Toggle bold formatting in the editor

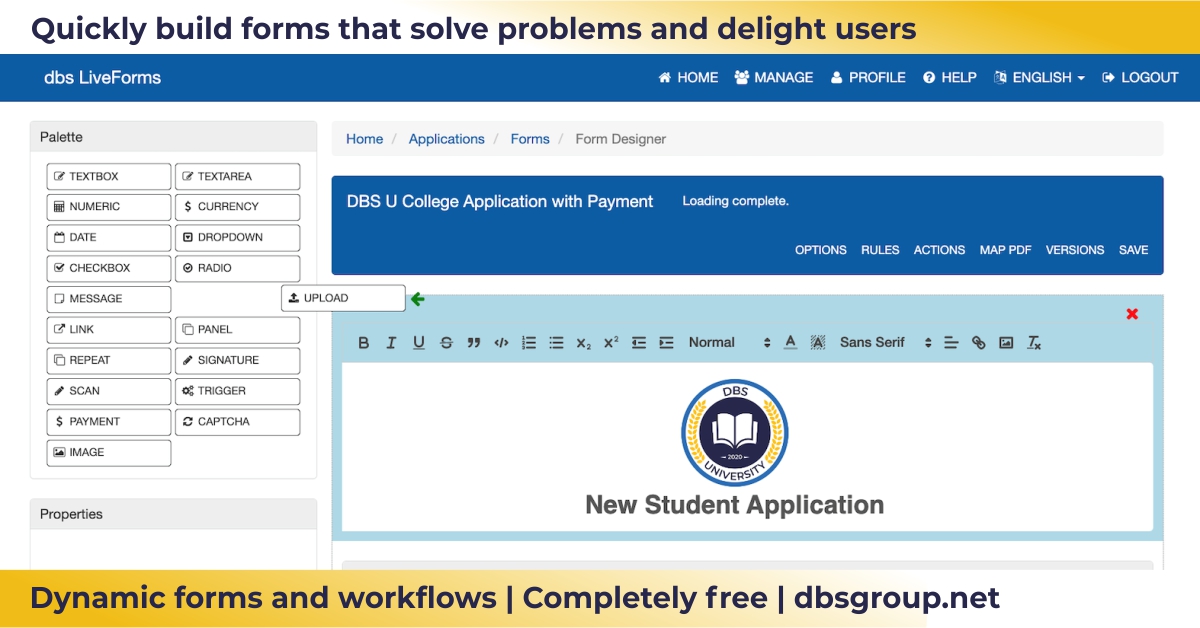pyautogui.click(x=364, y=343)
